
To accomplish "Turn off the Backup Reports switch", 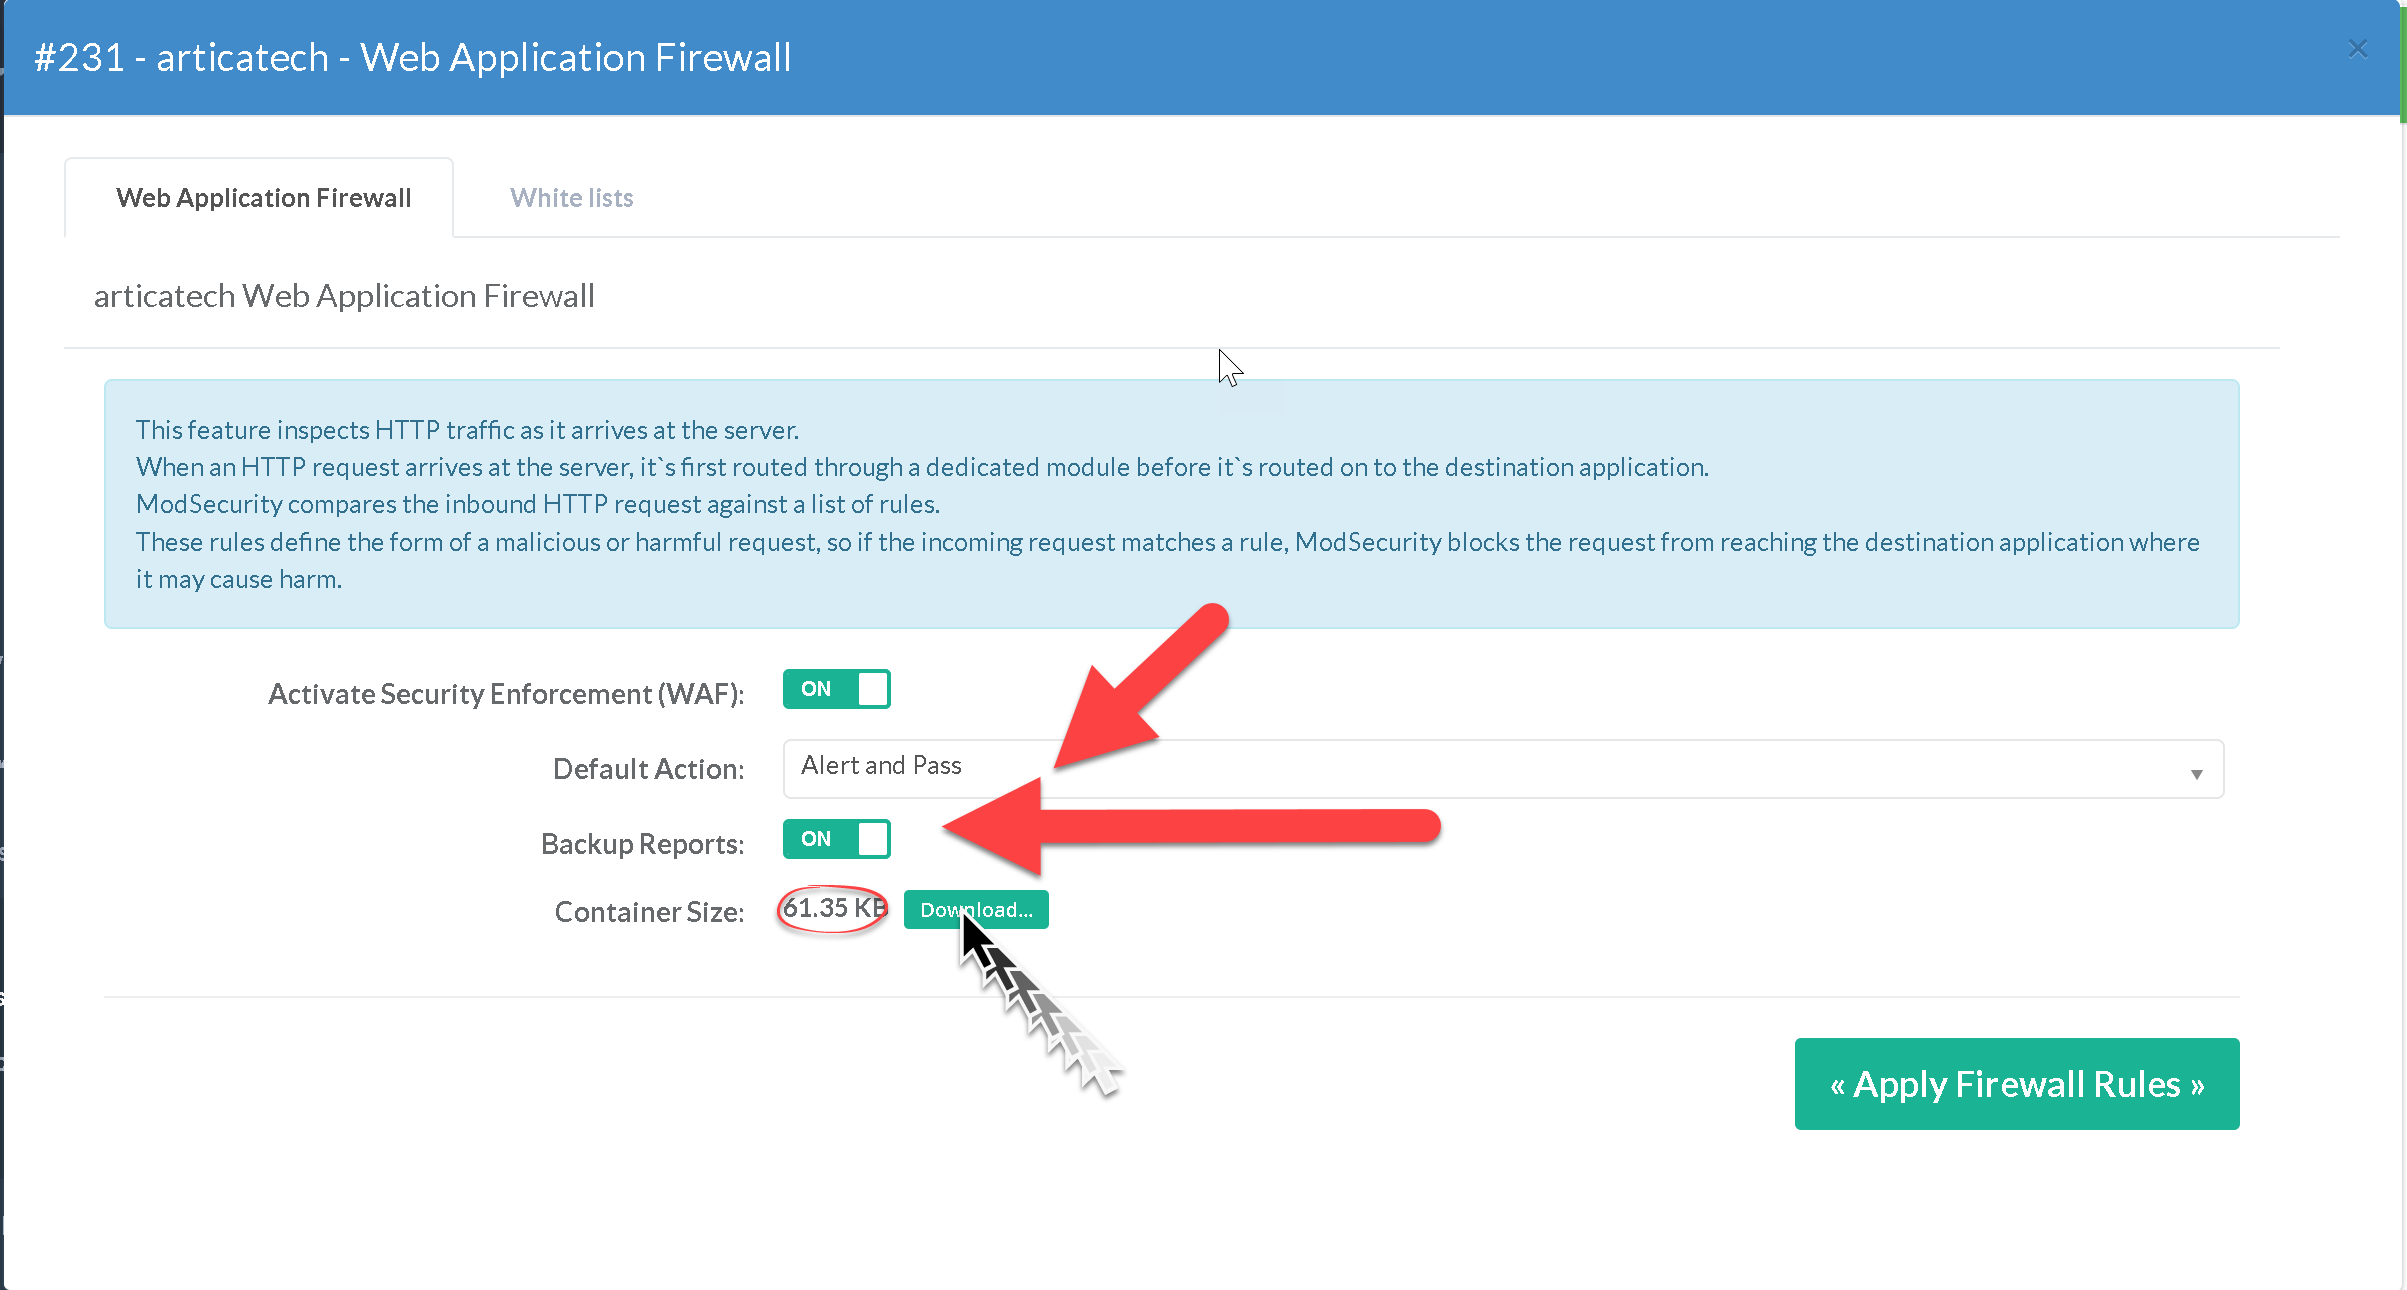I will point(836,839).
